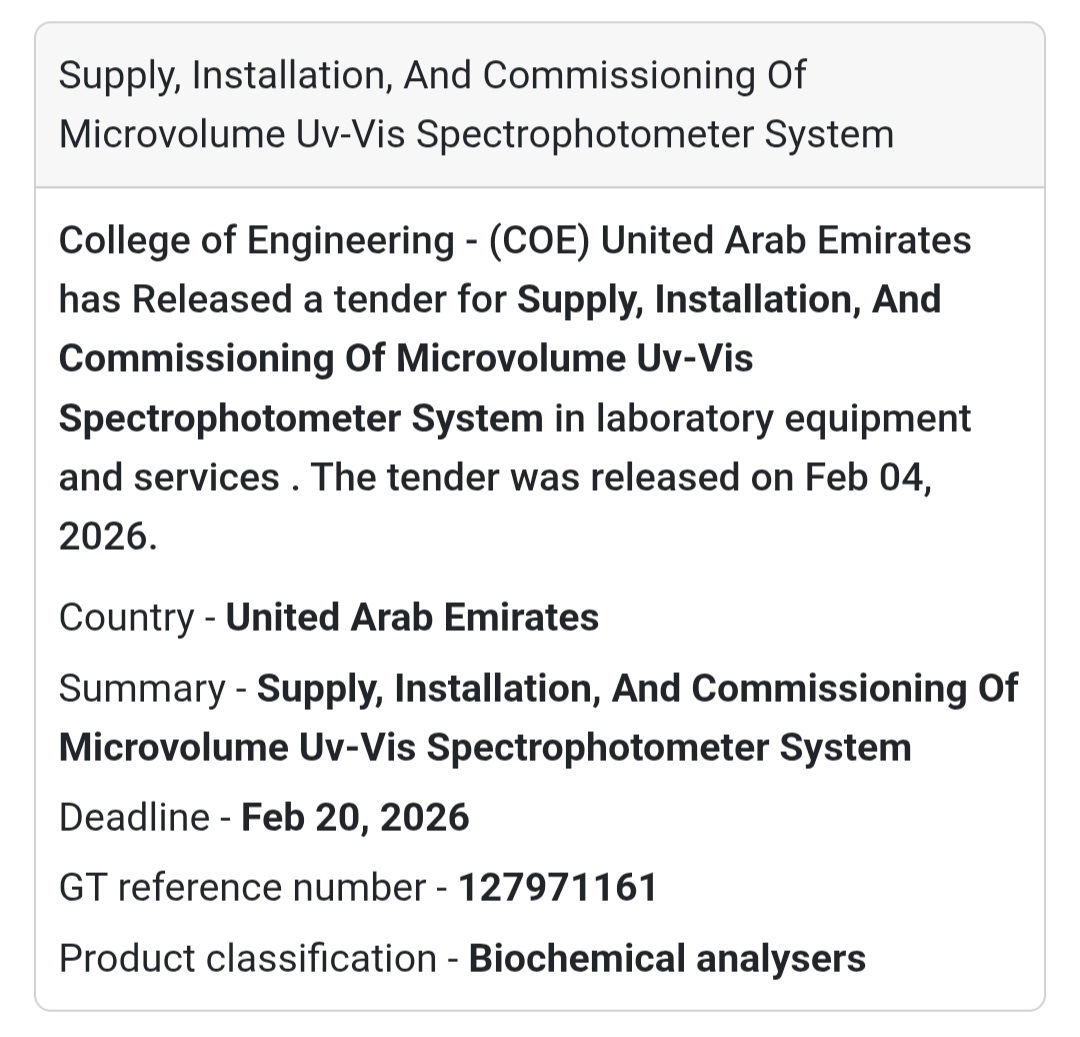Screen dimensions: 1080x1037
Task: Click the "Summary" field label
Action: (x=143, y=688)
